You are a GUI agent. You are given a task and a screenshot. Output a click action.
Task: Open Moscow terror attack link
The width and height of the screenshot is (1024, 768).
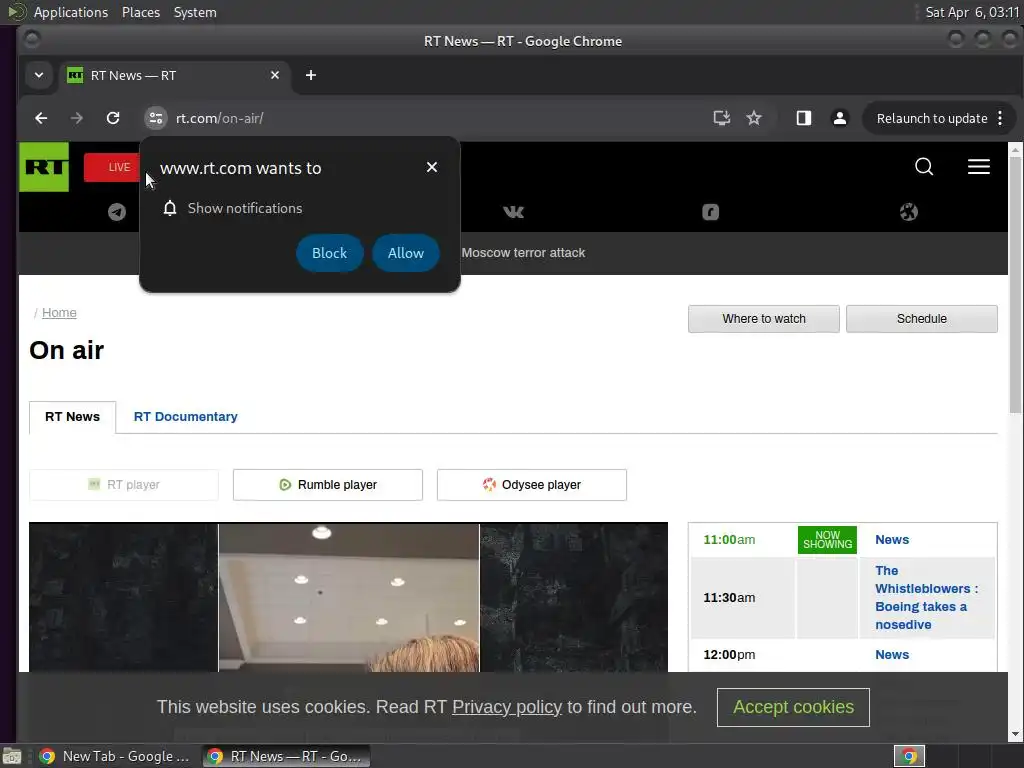523,253
